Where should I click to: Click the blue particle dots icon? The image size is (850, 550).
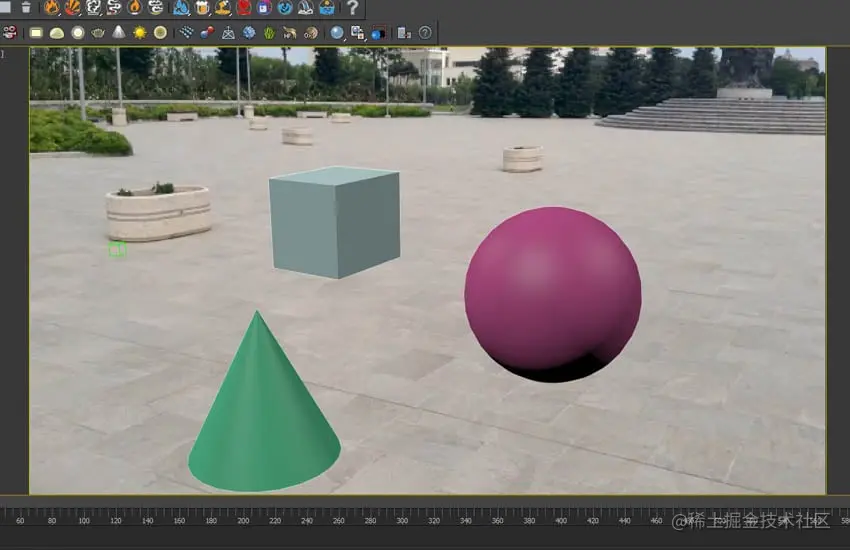[x=186, y=33]
